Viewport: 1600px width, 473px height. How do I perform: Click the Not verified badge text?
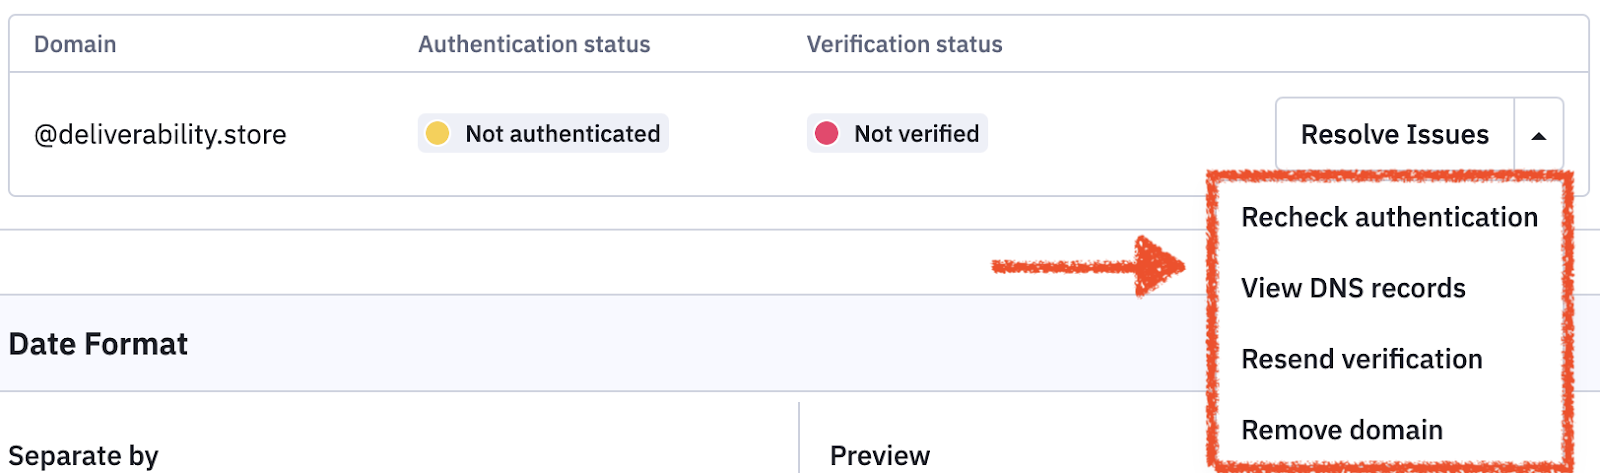[x=916, y=134]
